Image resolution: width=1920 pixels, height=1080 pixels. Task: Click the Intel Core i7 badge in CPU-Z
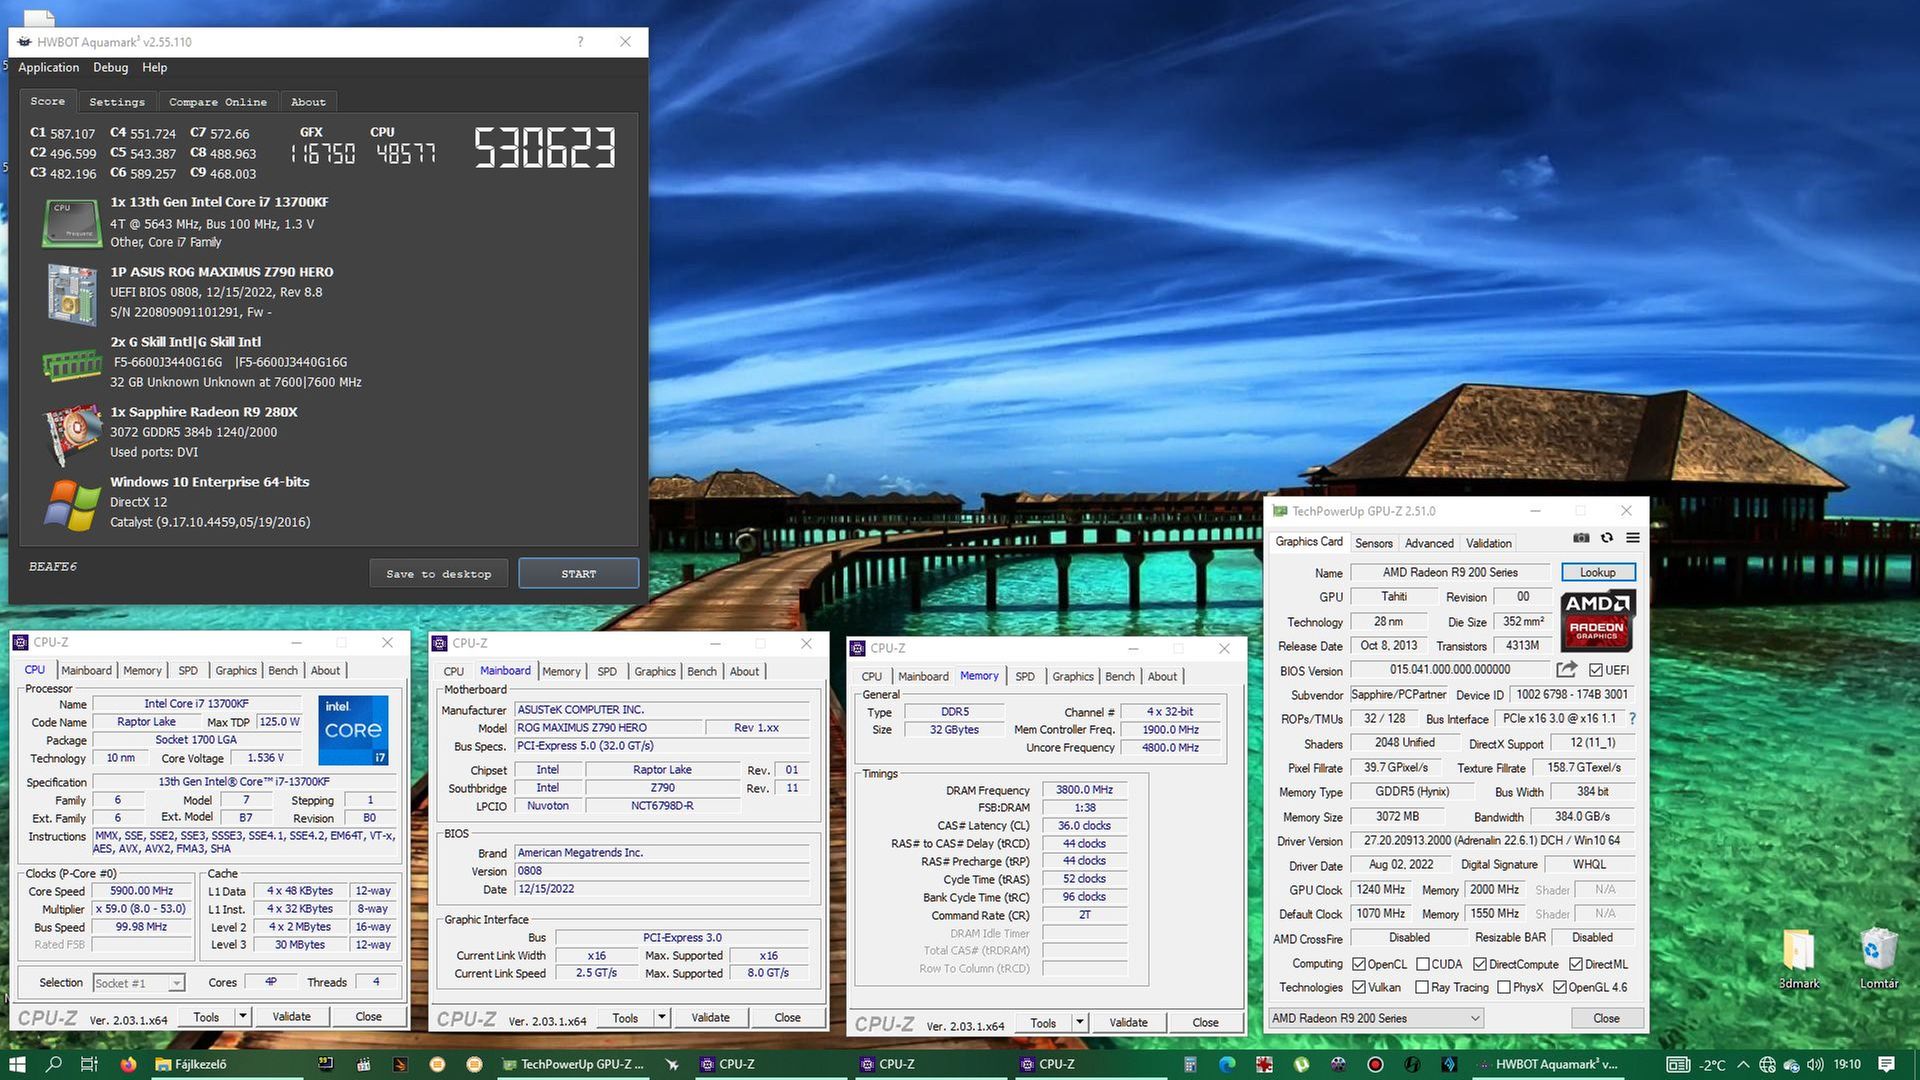(353, 731)
